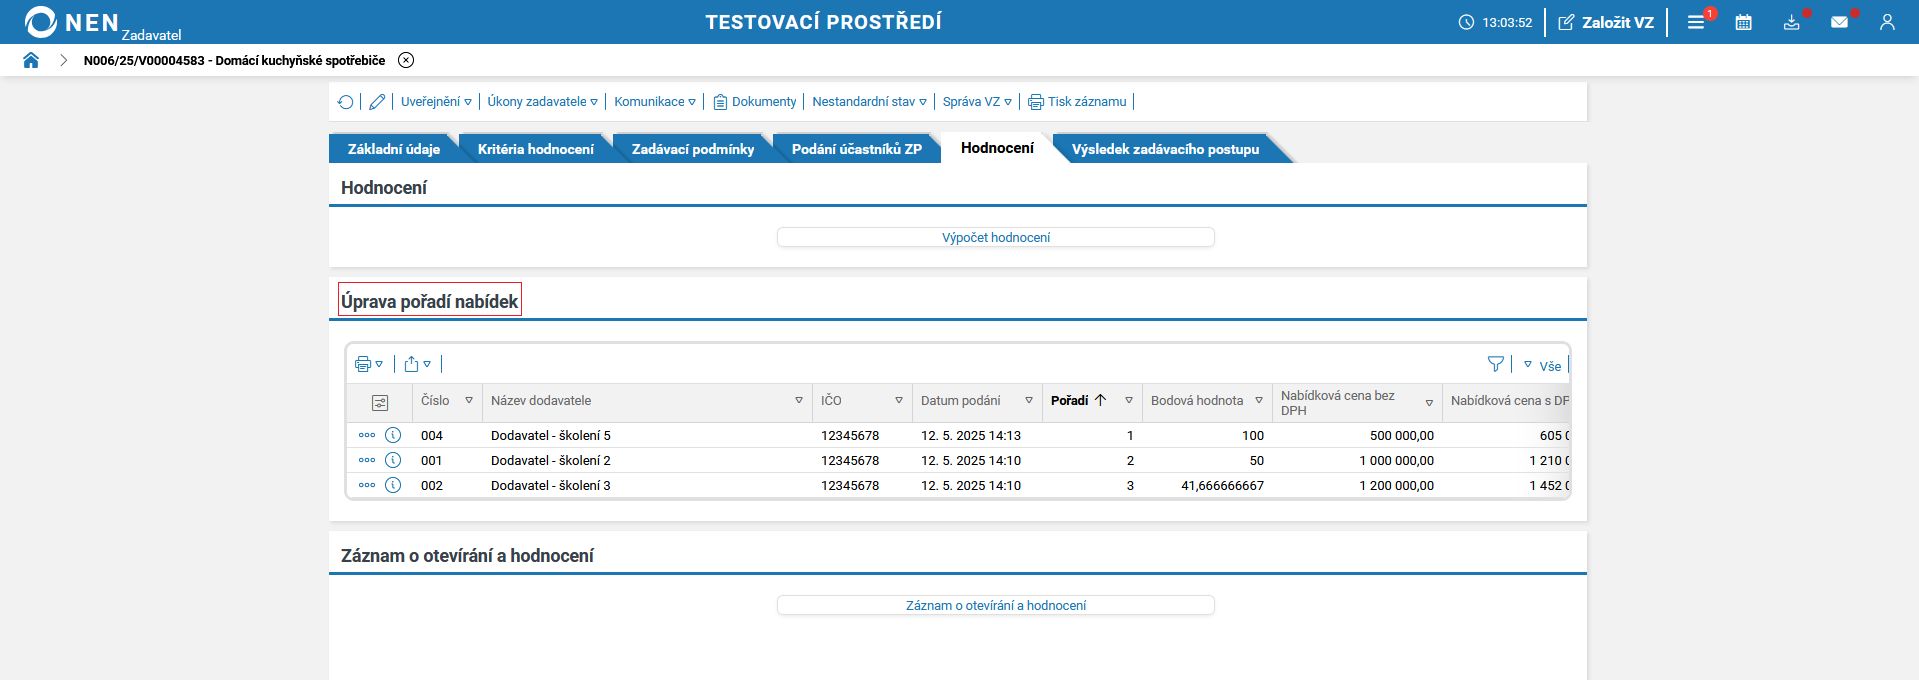Screen dimensions: 1919x680
Task: Click the breadcrumb N006/25/V00004583 title
Action: 234,60
